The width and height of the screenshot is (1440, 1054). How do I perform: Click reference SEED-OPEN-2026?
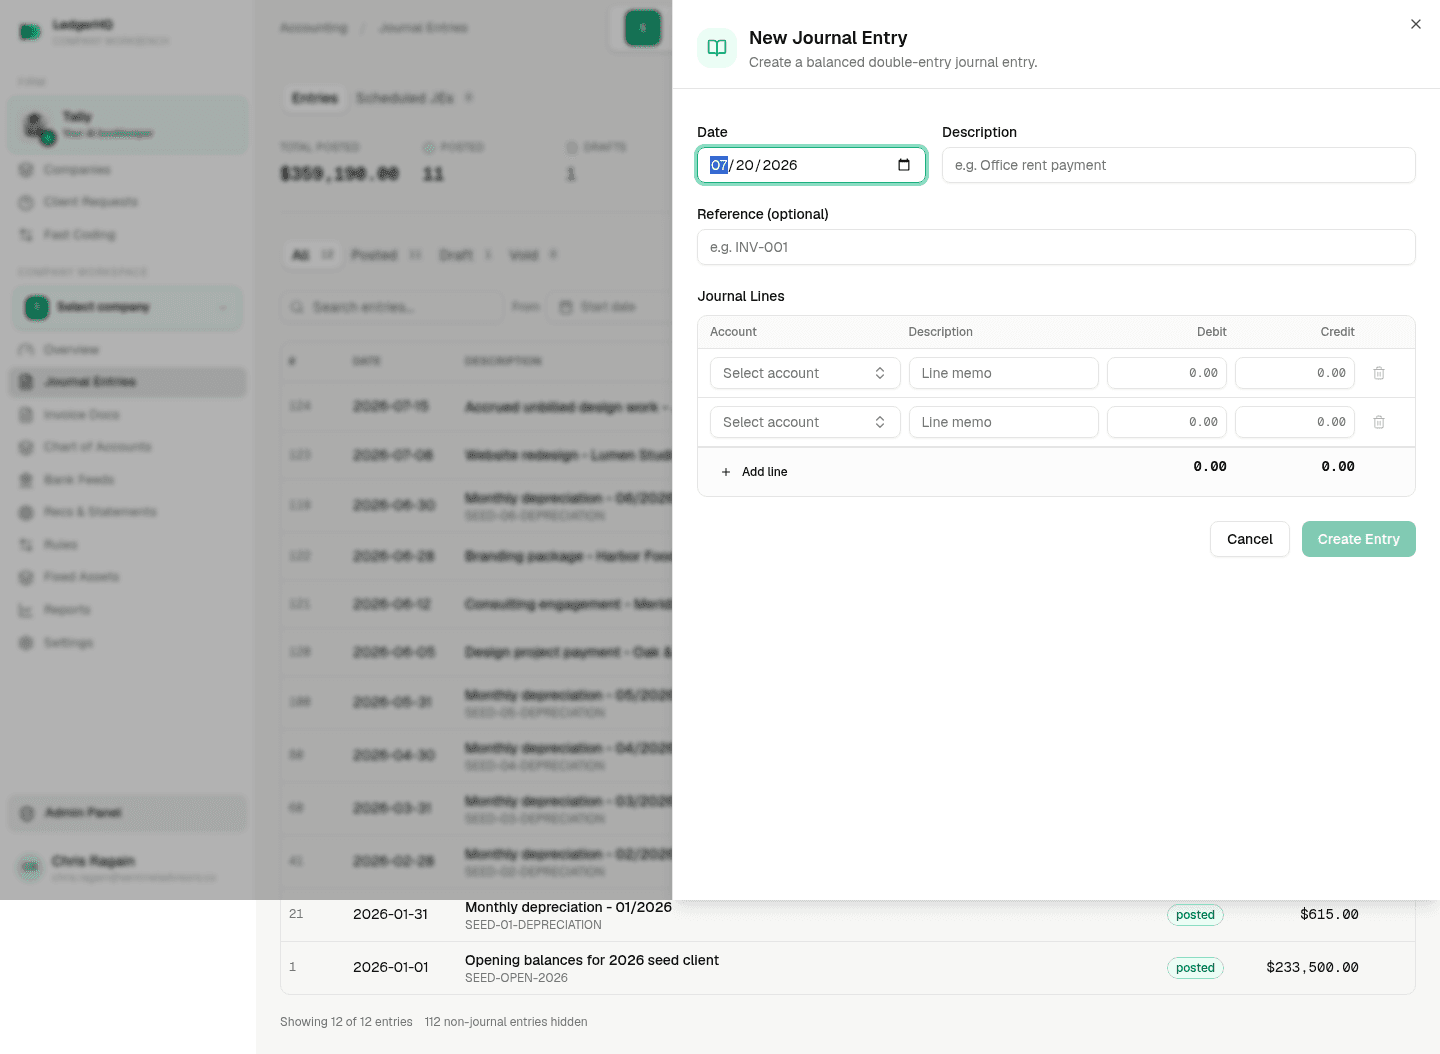(x=516, y=978)
